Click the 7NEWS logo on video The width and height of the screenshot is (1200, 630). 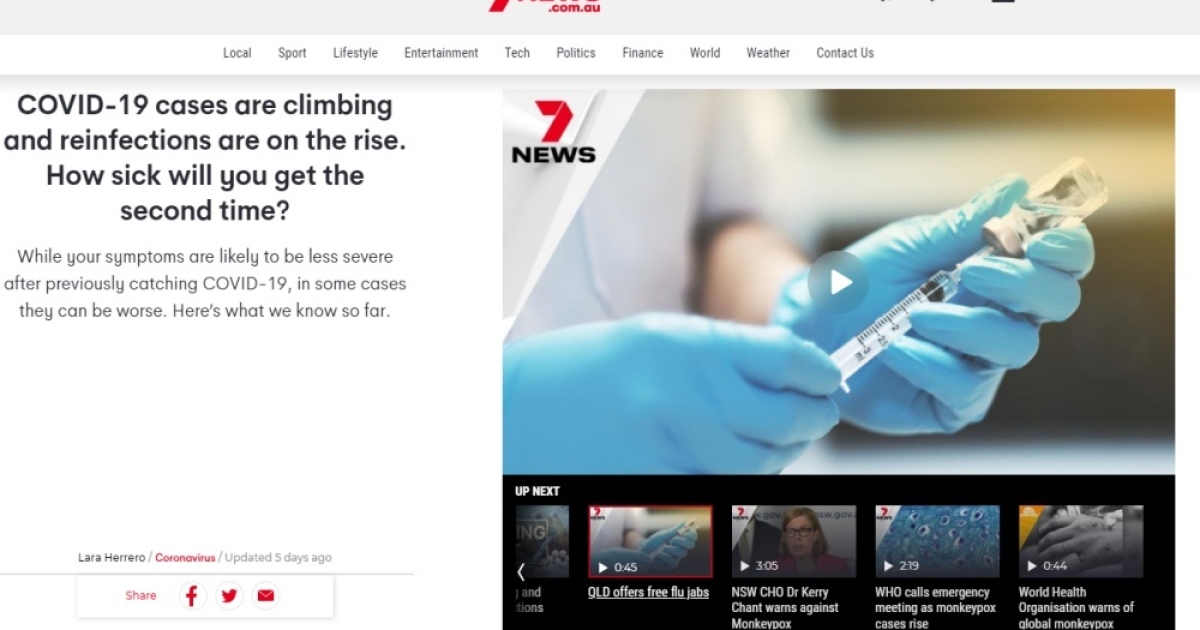click(553, 132)
